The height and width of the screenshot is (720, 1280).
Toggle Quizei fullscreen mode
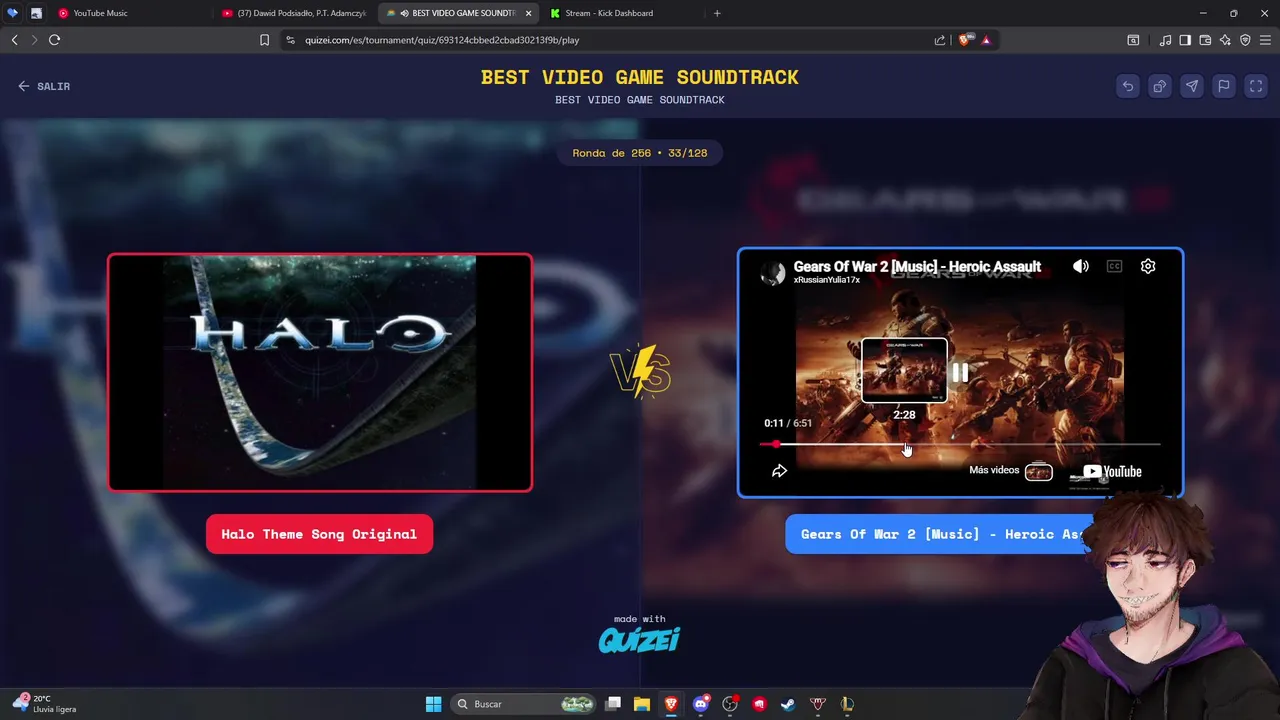click(x=1256, y=86)
